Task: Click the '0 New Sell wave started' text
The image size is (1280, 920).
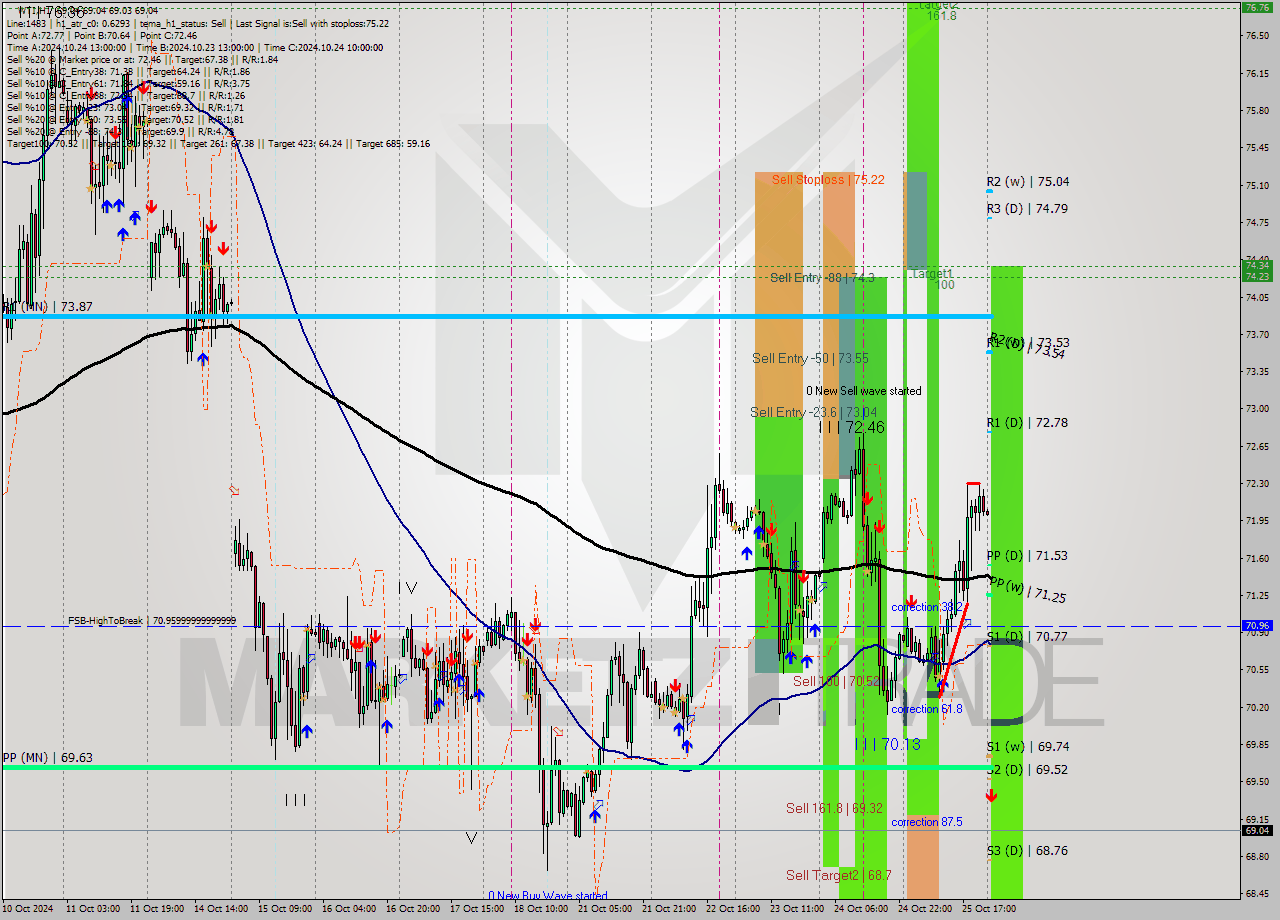Action: (x=864, y=391)
